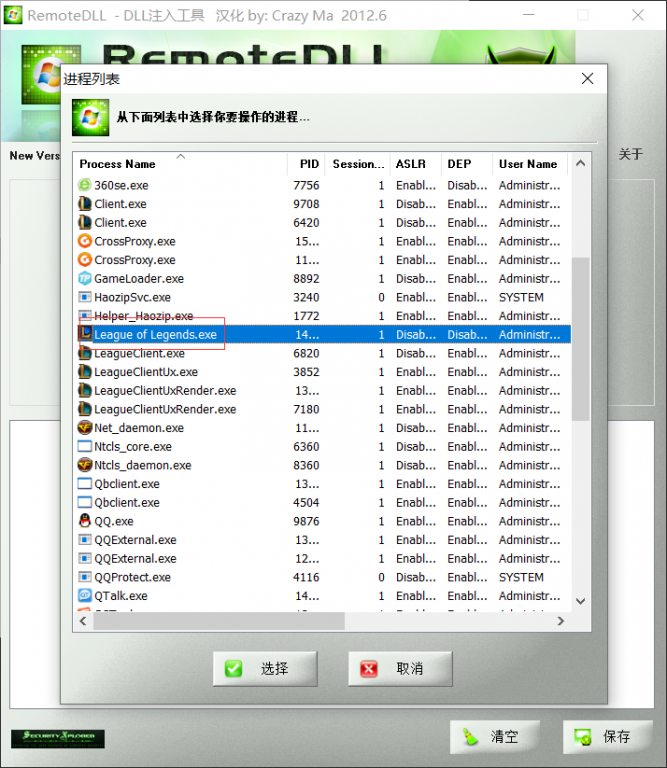The width and height of the screenshot is (667, 768).
Task: Select the CrossProxy.exe row with PID 15...
Action: point(322,241)
